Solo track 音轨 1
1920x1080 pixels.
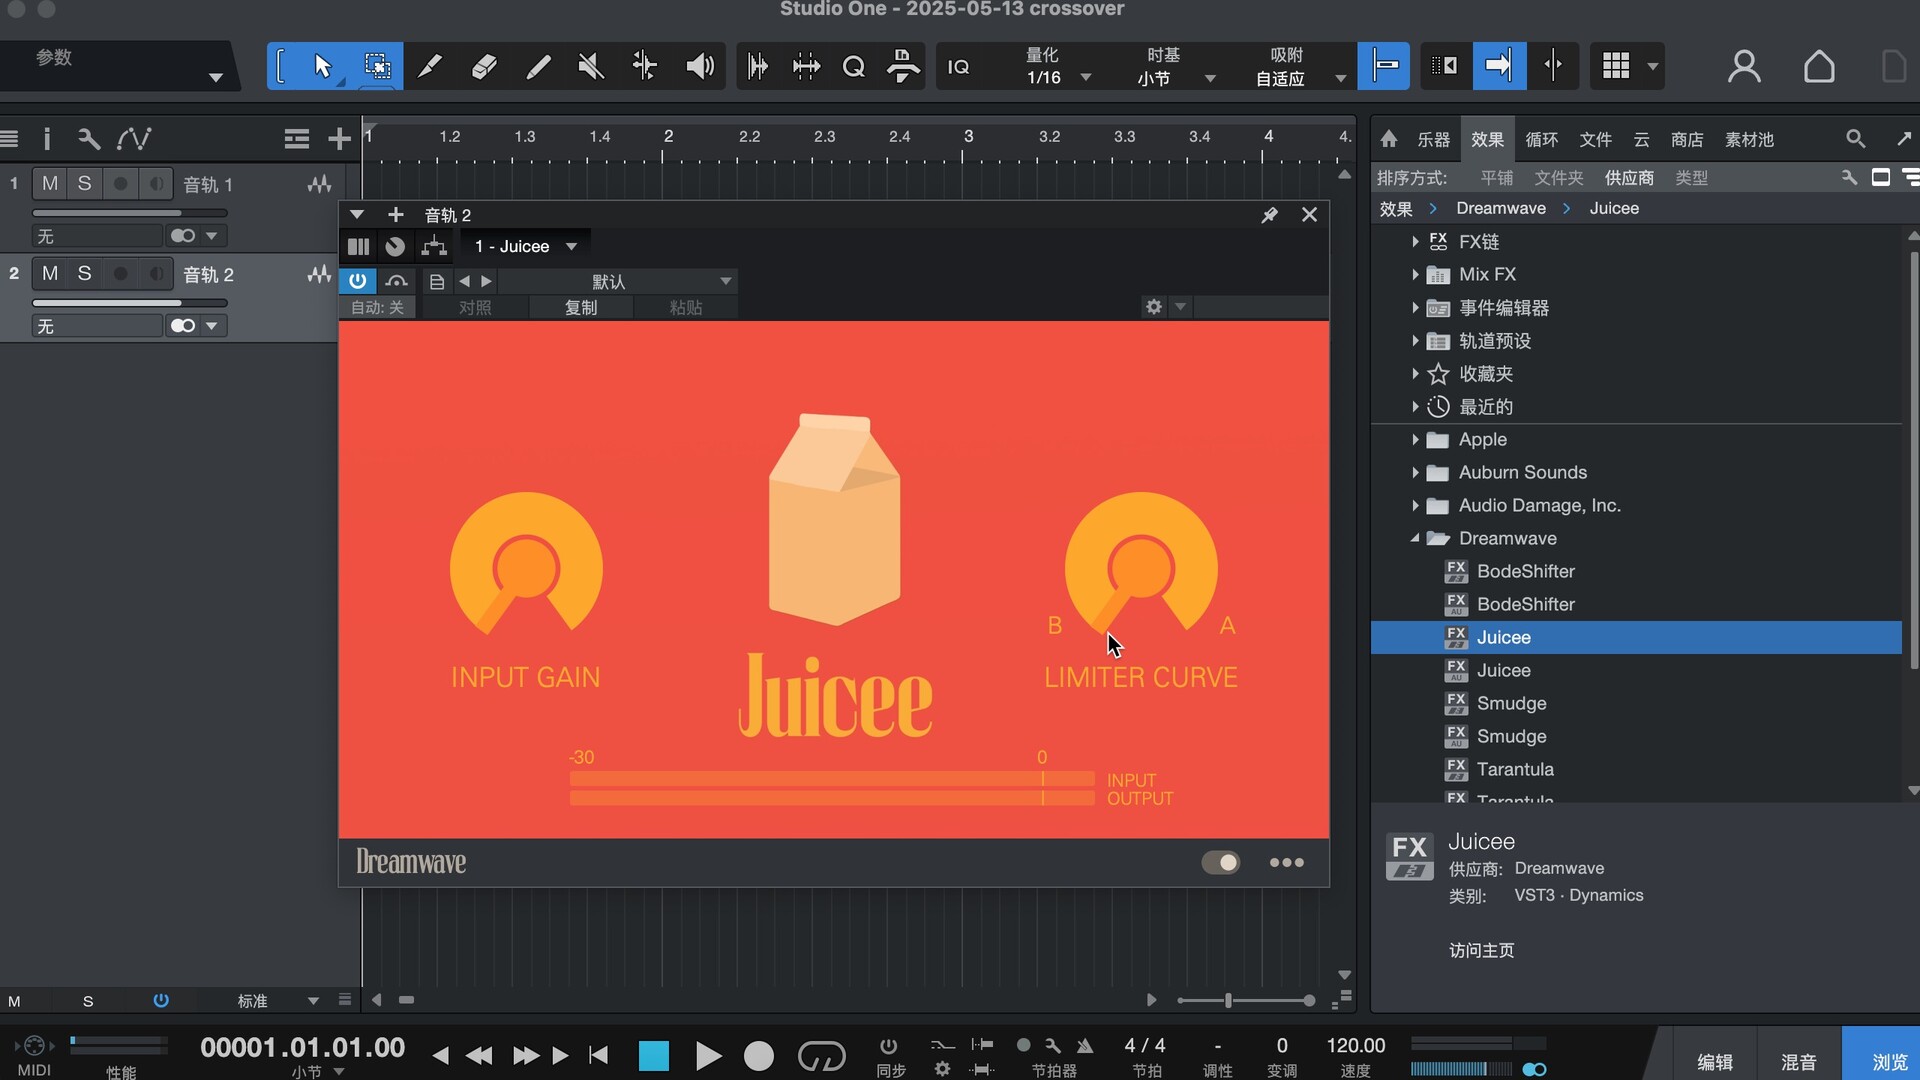(85, 184)
